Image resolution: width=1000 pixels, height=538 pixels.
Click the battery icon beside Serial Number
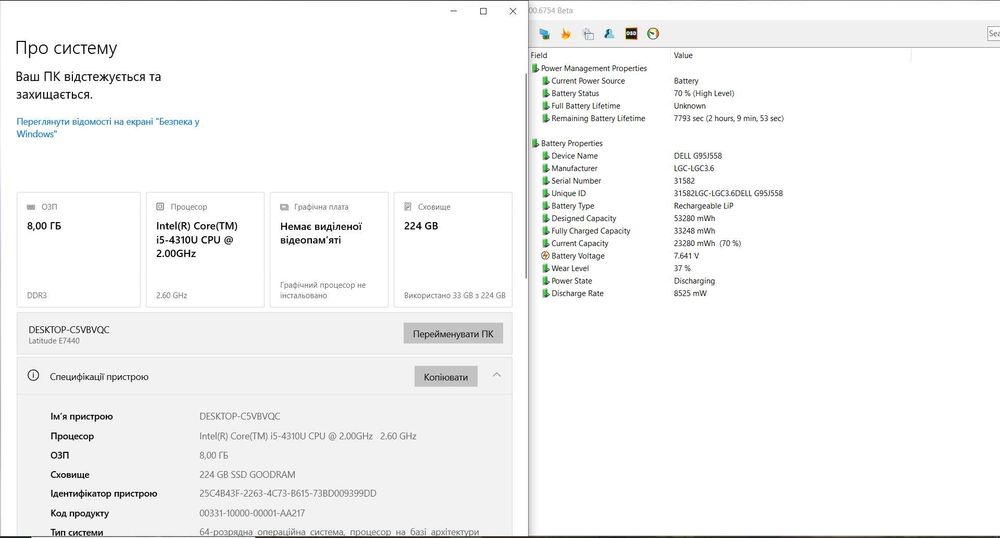click(545, 180)
